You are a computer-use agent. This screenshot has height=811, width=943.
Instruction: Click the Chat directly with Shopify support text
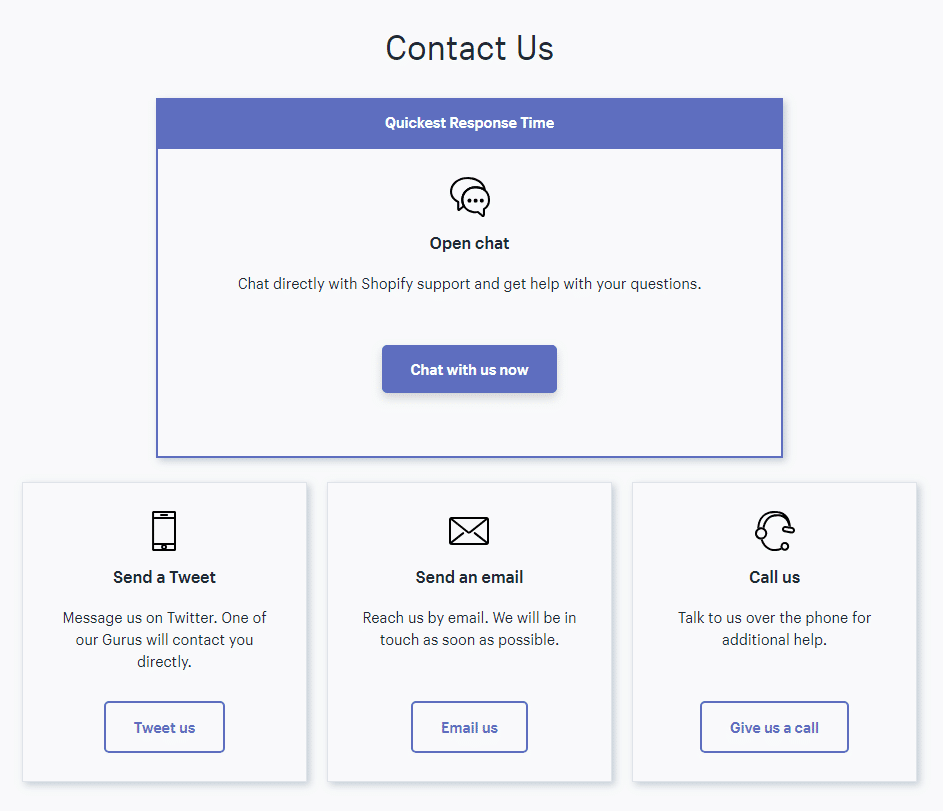(x=469, y=284)
